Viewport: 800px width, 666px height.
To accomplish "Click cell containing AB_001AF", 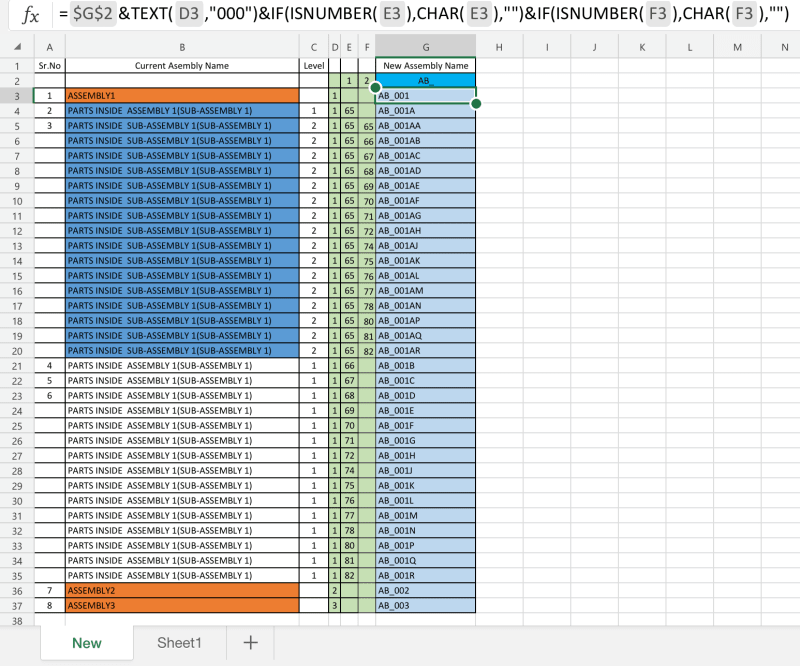I will pyautogui.click(x=426, y=201).
